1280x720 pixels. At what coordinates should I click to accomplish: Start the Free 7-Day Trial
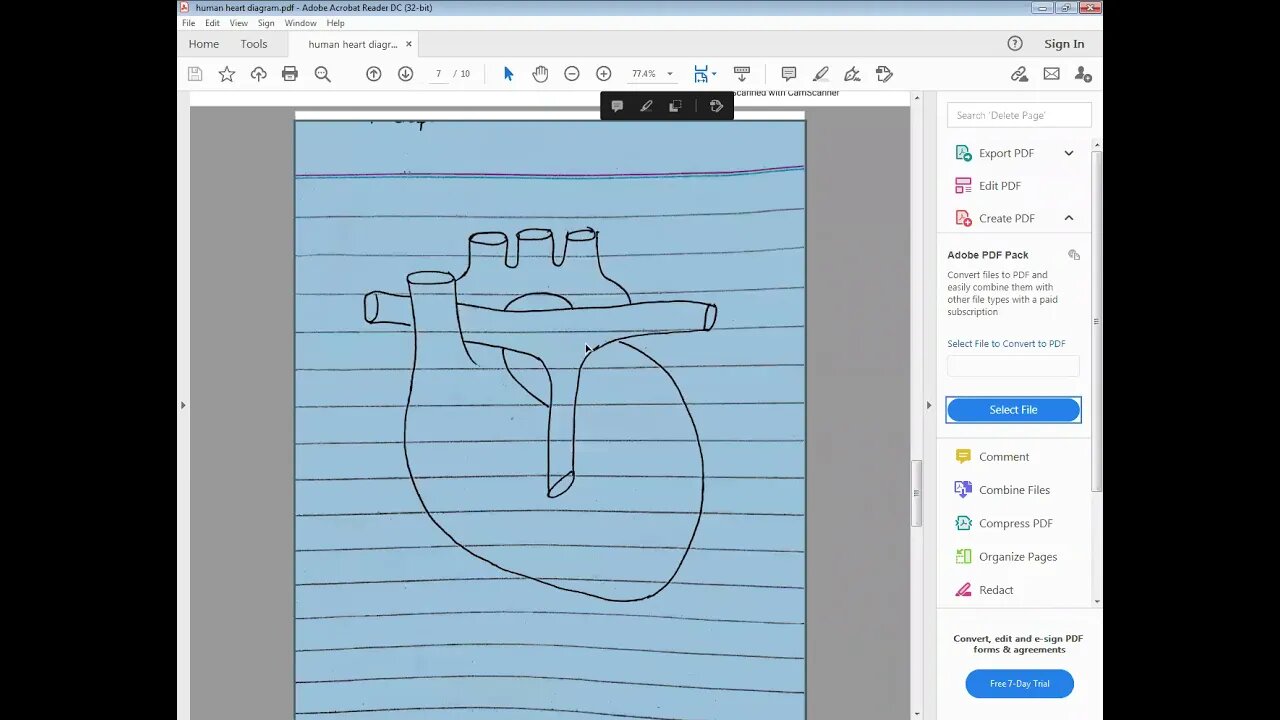[1020, 684]
